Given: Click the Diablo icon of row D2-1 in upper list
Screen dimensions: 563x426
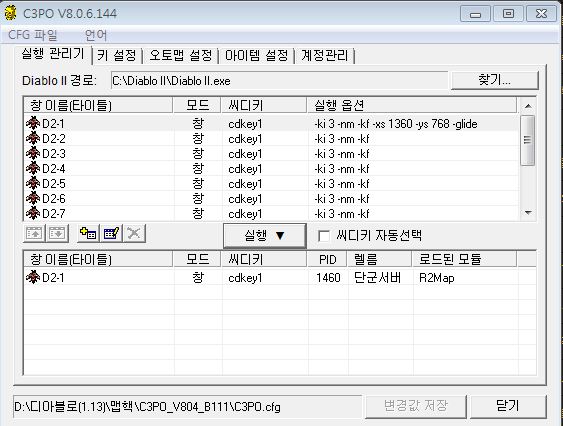Looking at the screenshot, I should (33, 124).
